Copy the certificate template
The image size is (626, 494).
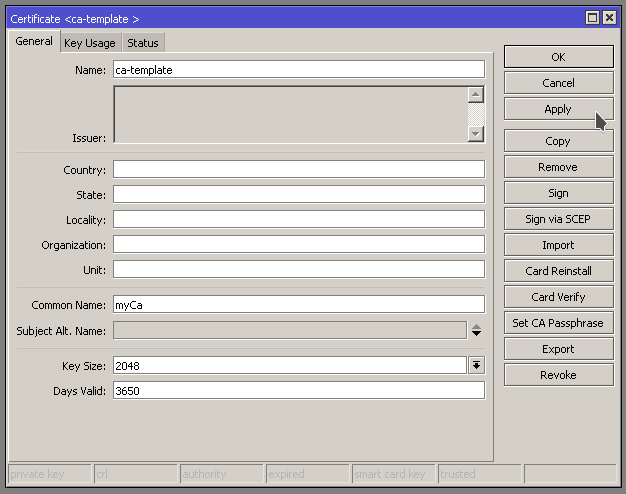tap(558, 141)
